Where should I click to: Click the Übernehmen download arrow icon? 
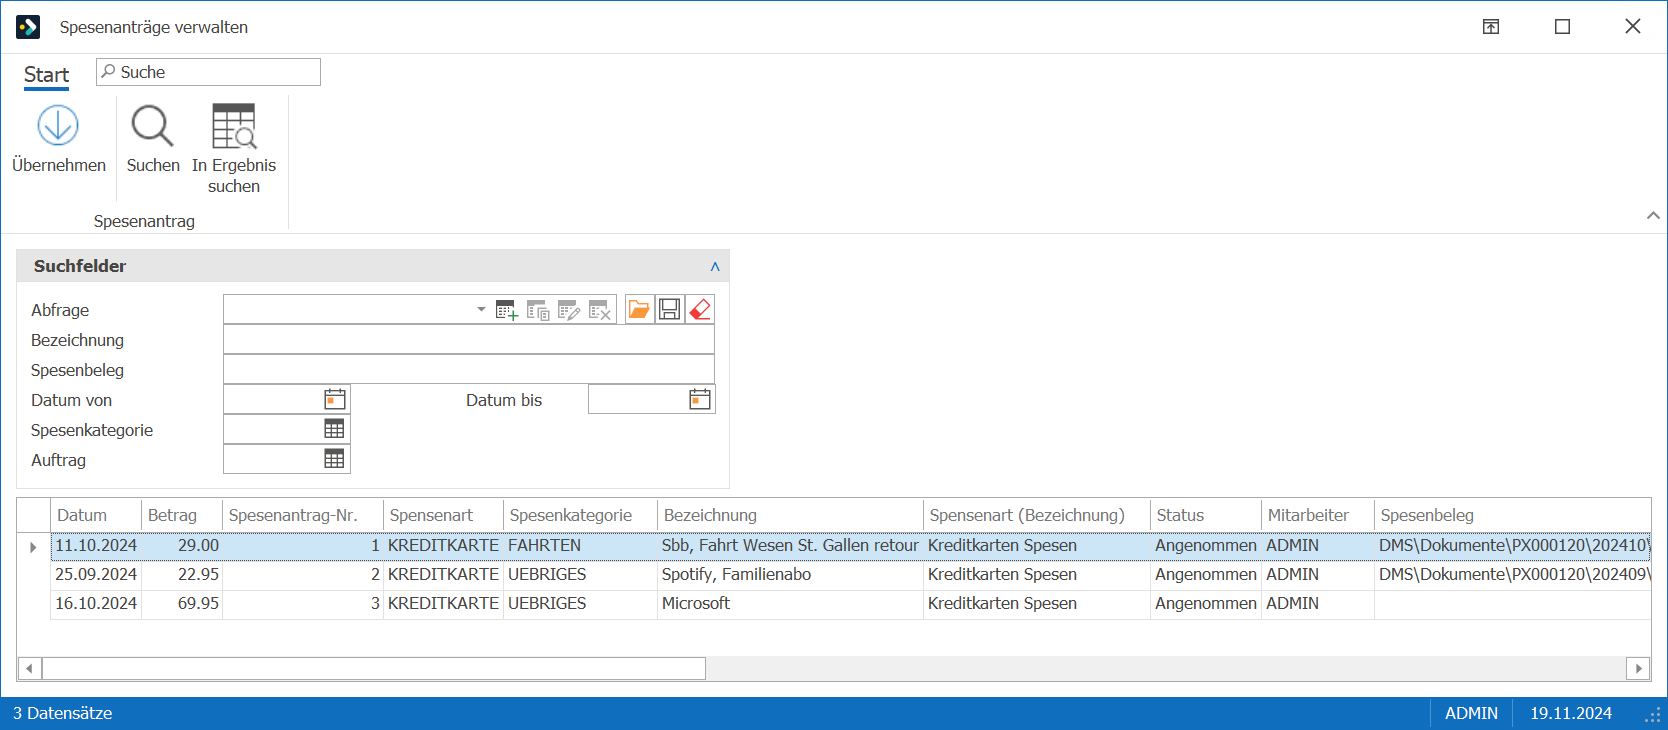(58, 126)
